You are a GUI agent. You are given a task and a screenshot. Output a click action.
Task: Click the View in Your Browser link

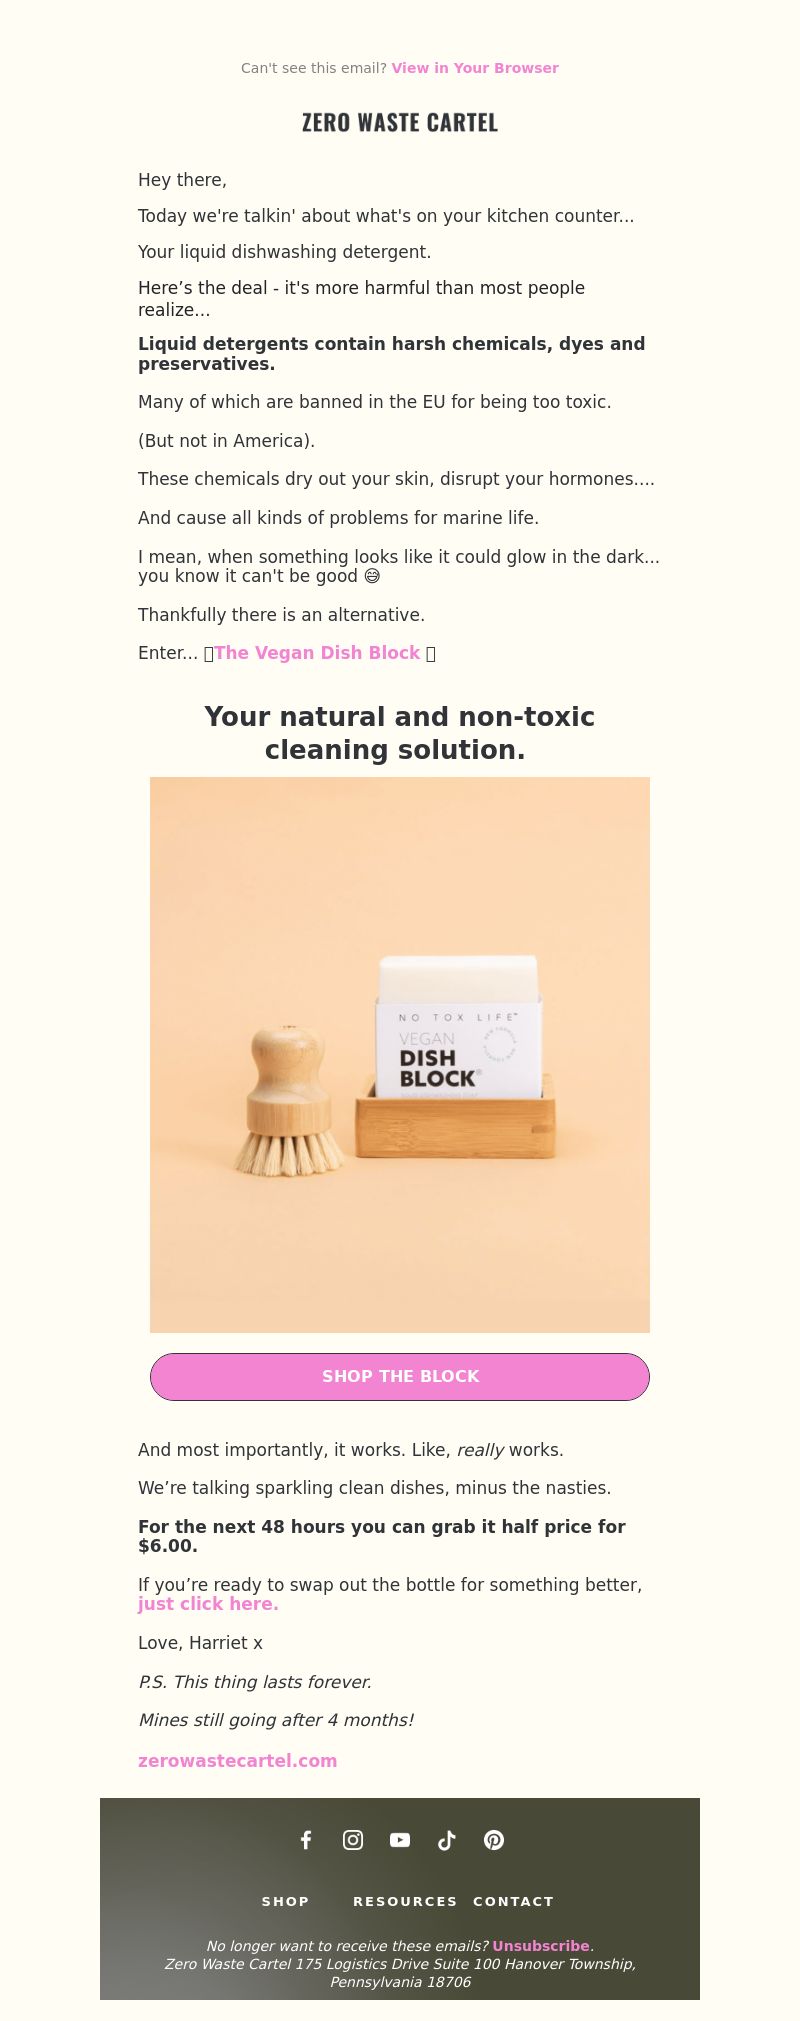pyautogui.click(x=475, y=68)
